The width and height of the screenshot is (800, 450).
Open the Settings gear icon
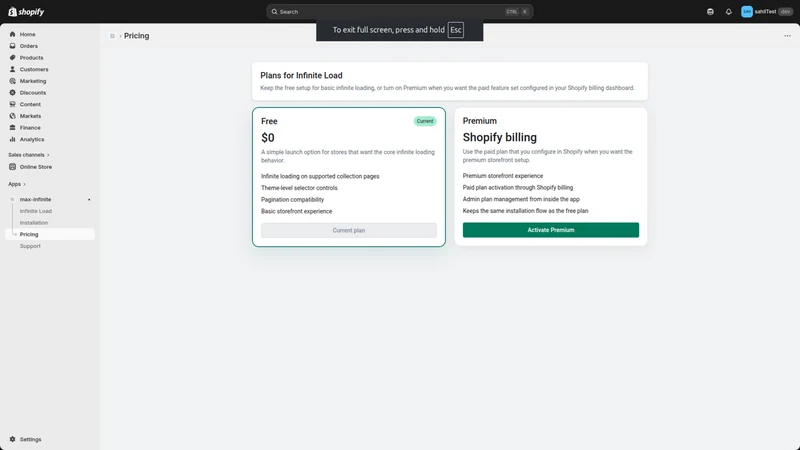point(12,439)
